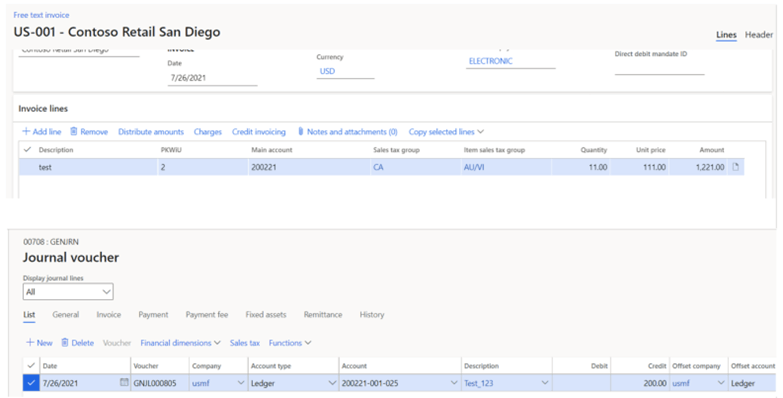This screenshot has width=783, height=398.
Task: Expand the Financial dimensions menu
Action: pos(217,343)
